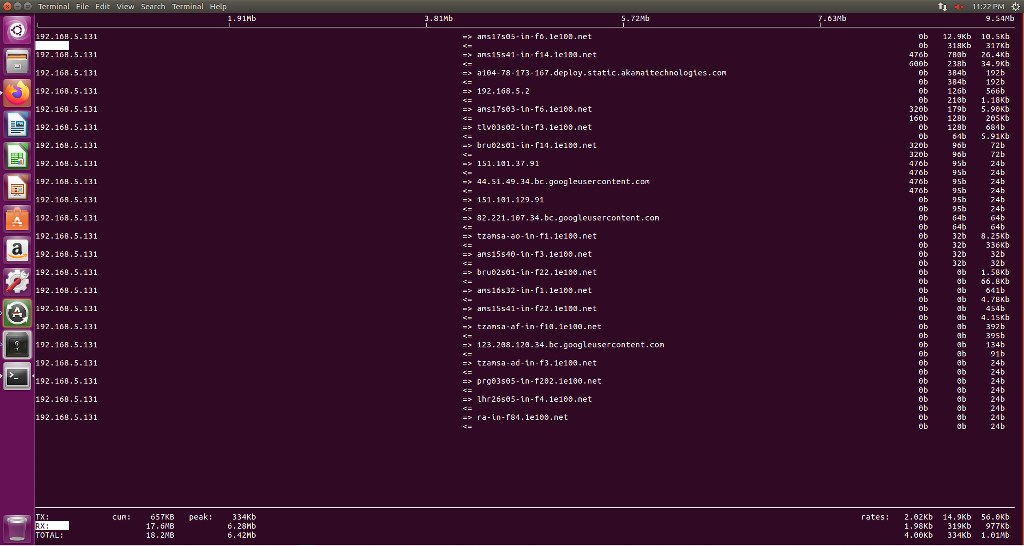The height and width of the screenshot is (546, 1024).
Task: Click 44.51.49.34.bc.googleusercontent.com host
Action: 563,182
